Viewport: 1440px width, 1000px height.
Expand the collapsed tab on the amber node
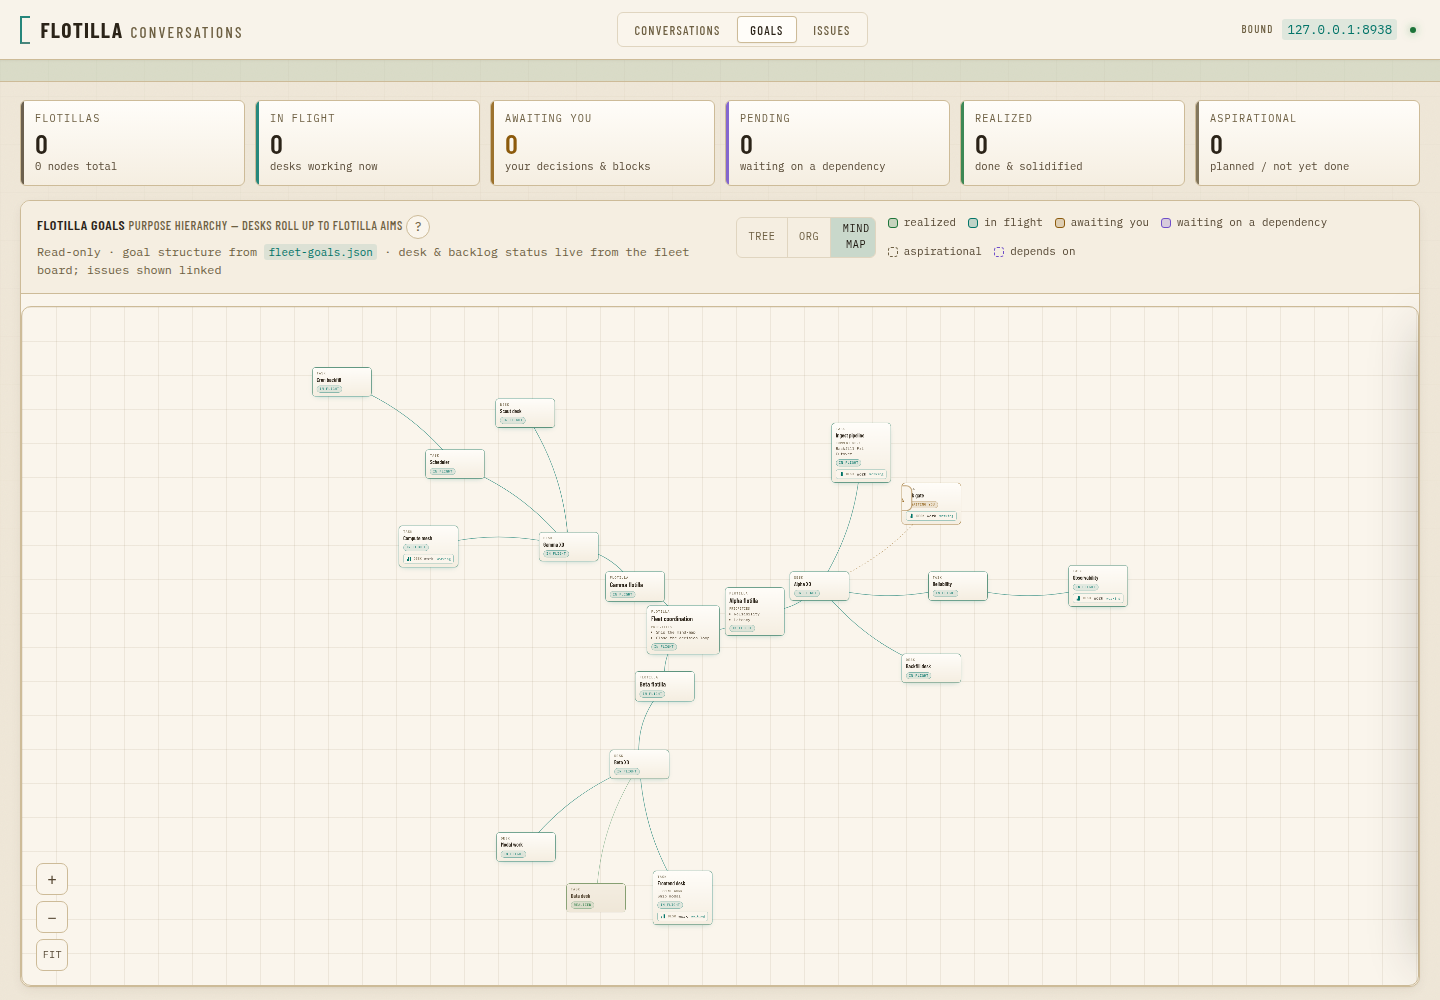[906, 497]
